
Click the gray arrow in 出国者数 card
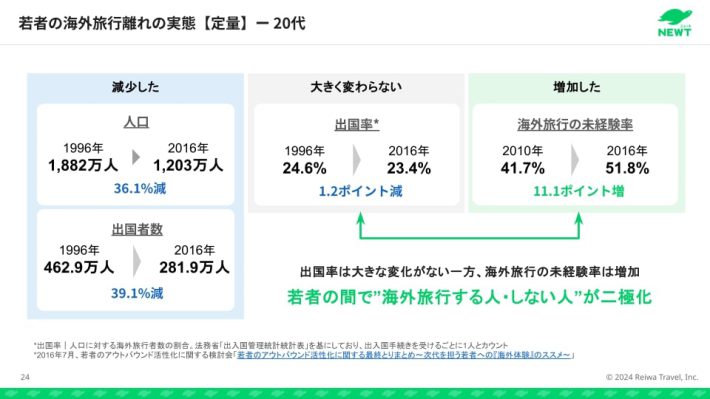point(137,261)
